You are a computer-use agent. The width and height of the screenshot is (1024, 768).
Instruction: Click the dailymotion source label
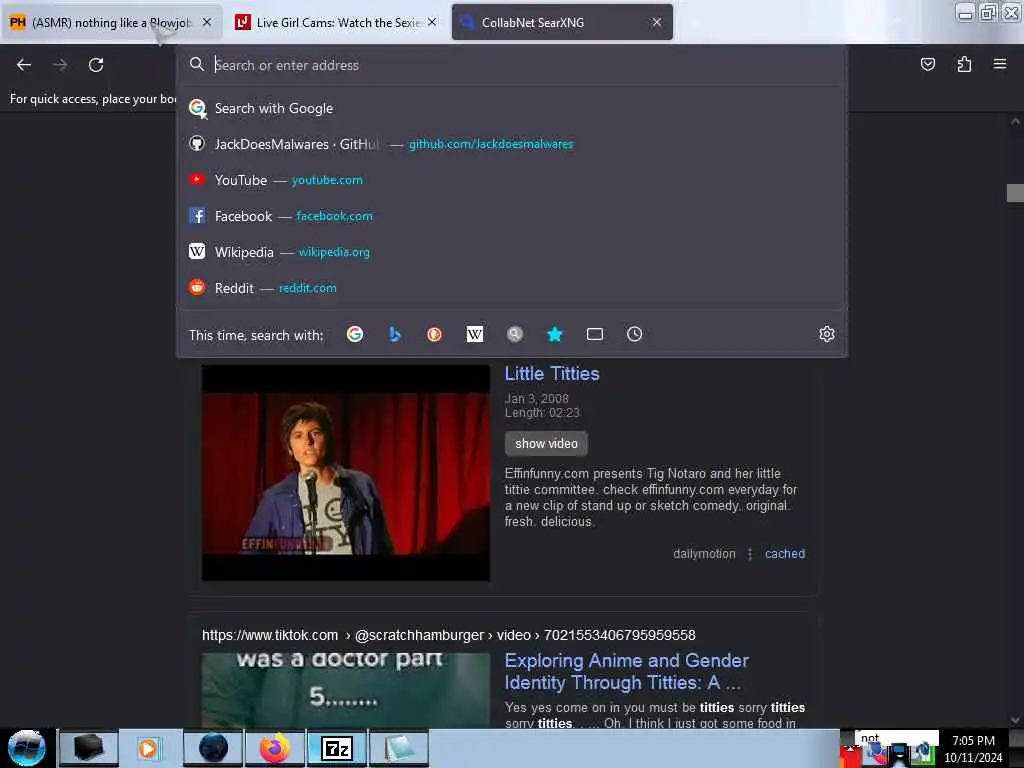pos(704,554)
